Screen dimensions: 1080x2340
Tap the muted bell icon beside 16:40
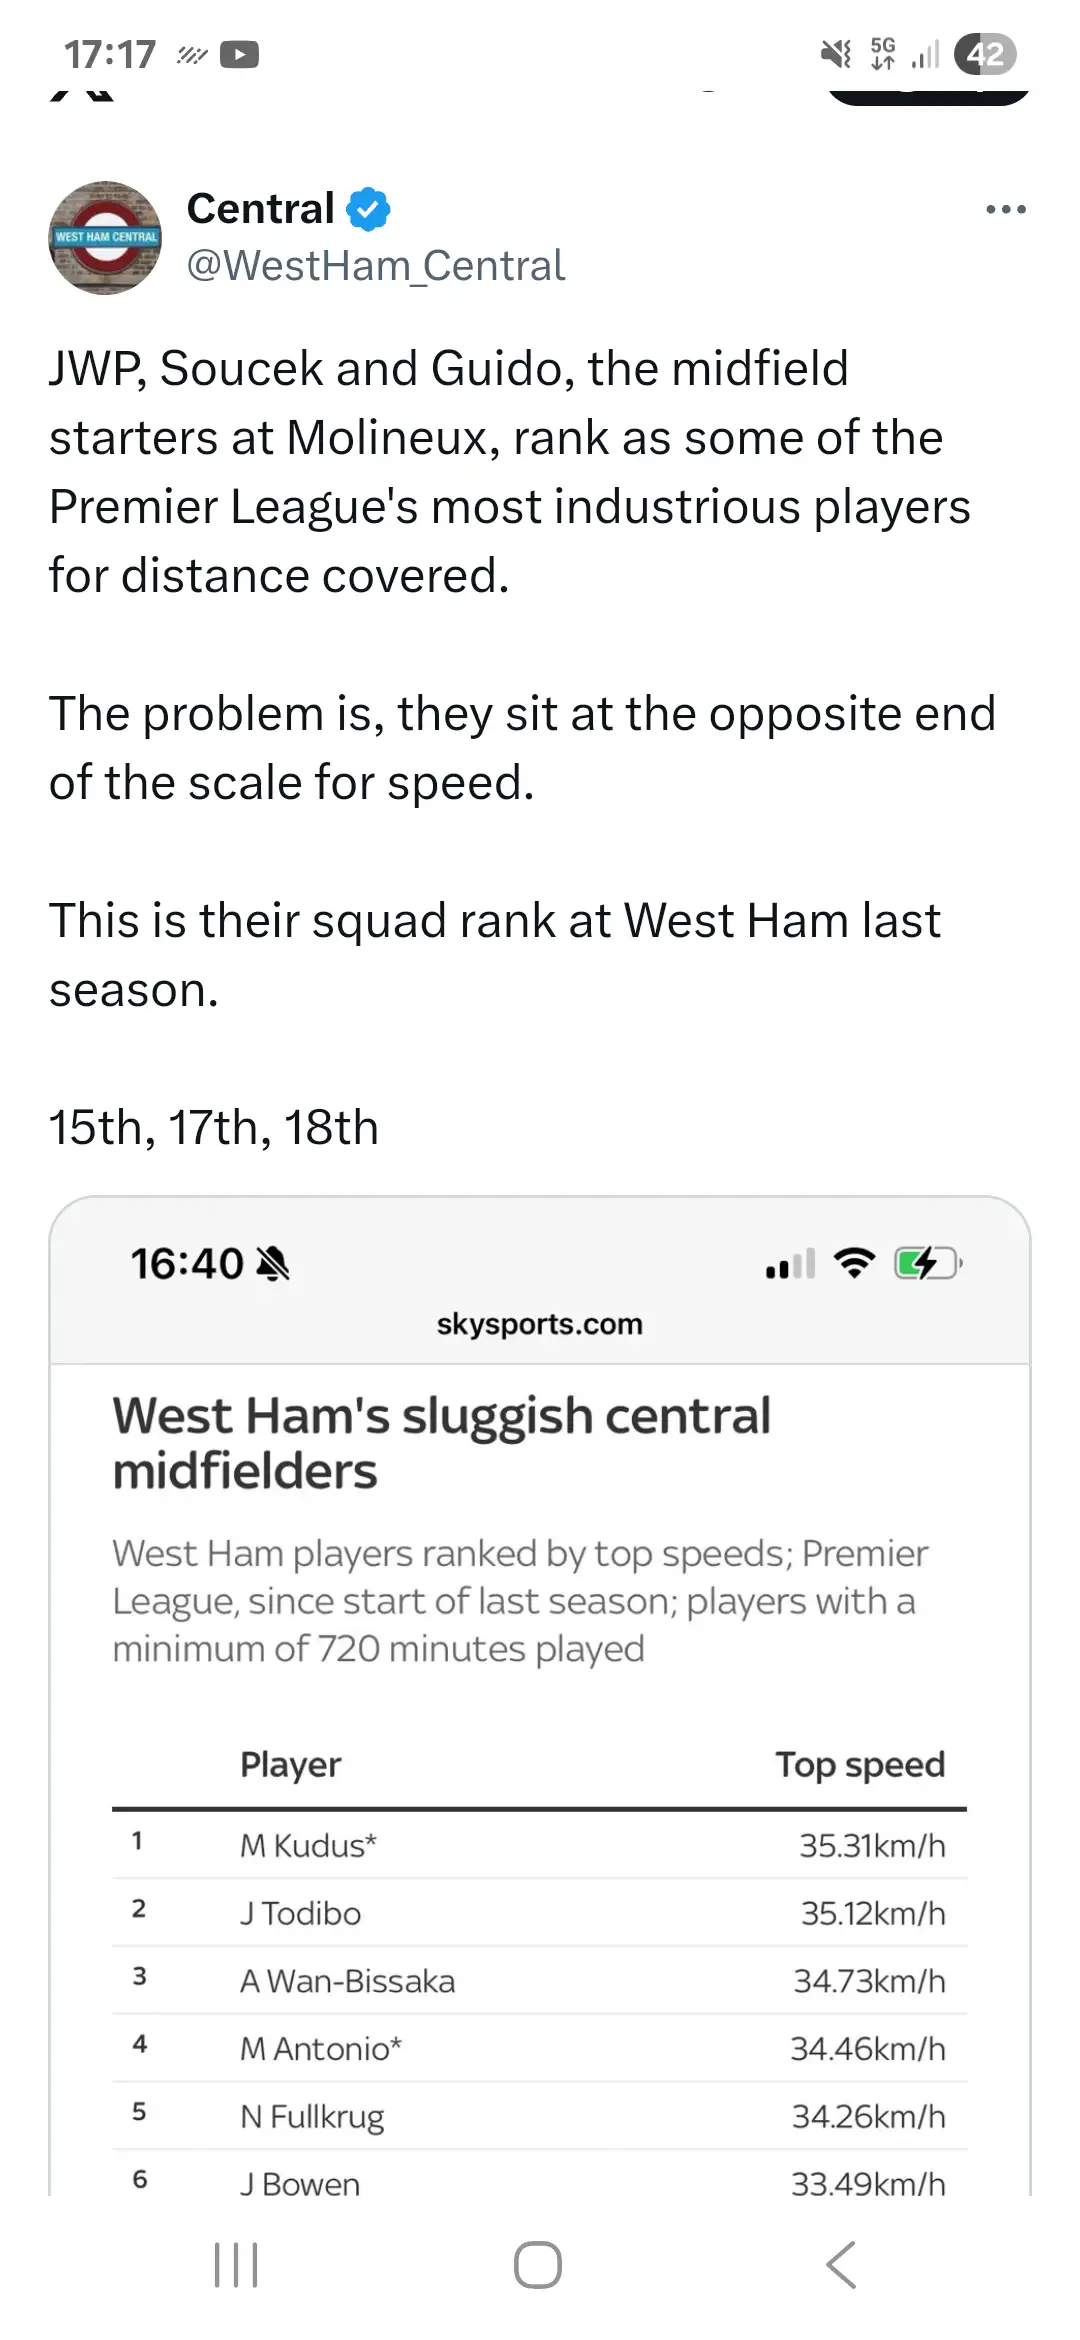click(272, 1264)
